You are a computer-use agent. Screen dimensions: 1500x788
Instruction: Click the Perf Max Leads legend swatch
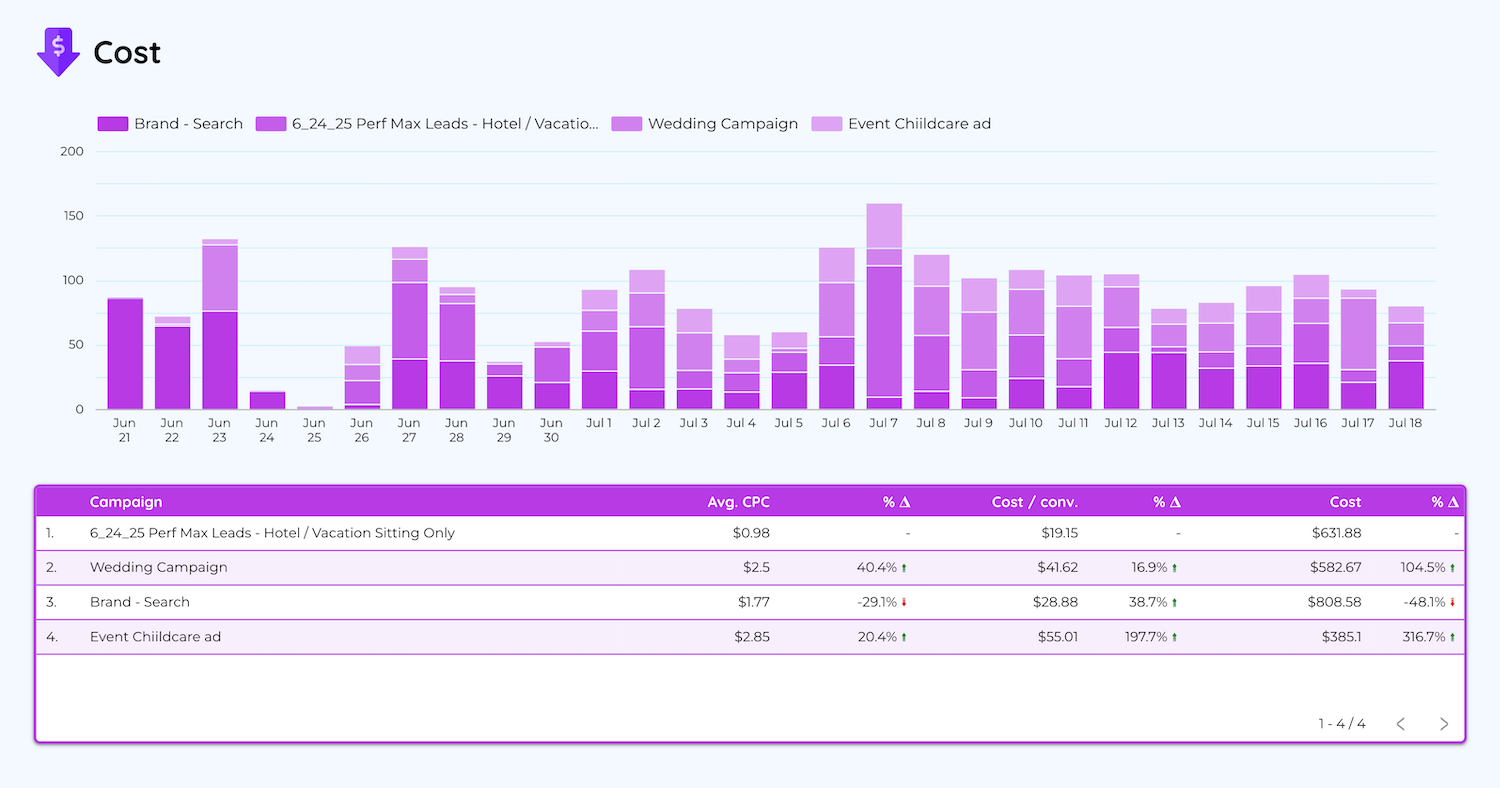272,124
